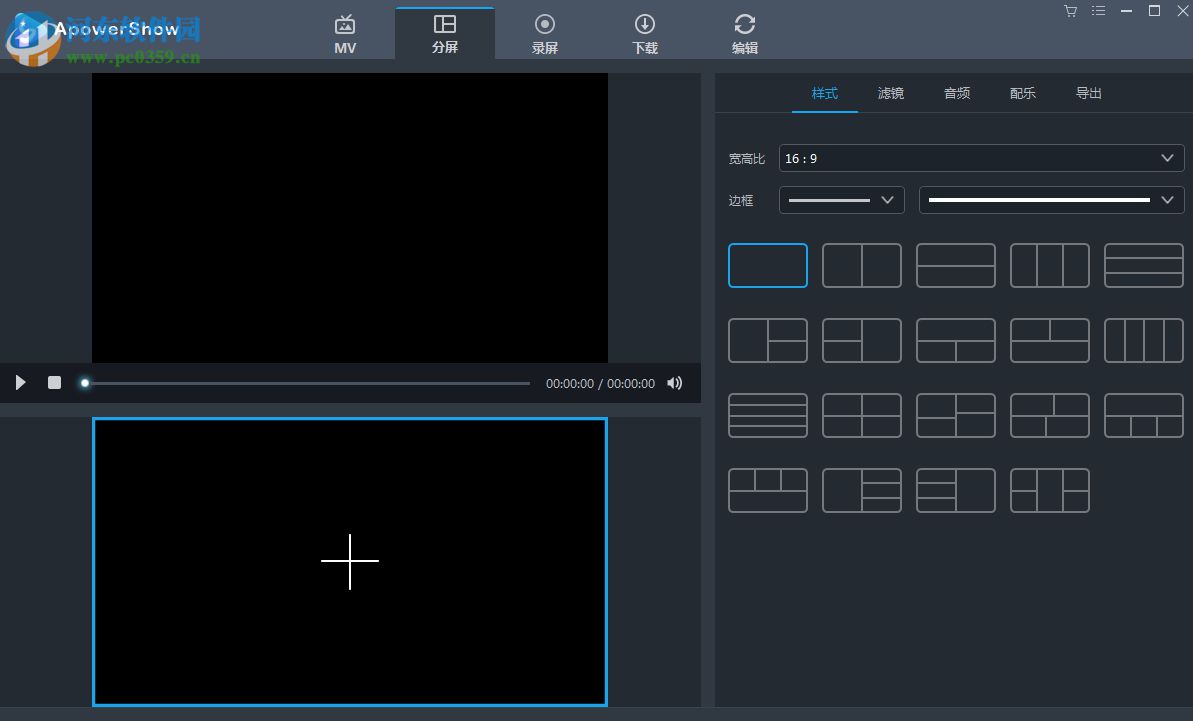Select the single-screen layout
The image size is (1193, 721).
[768, 266]
